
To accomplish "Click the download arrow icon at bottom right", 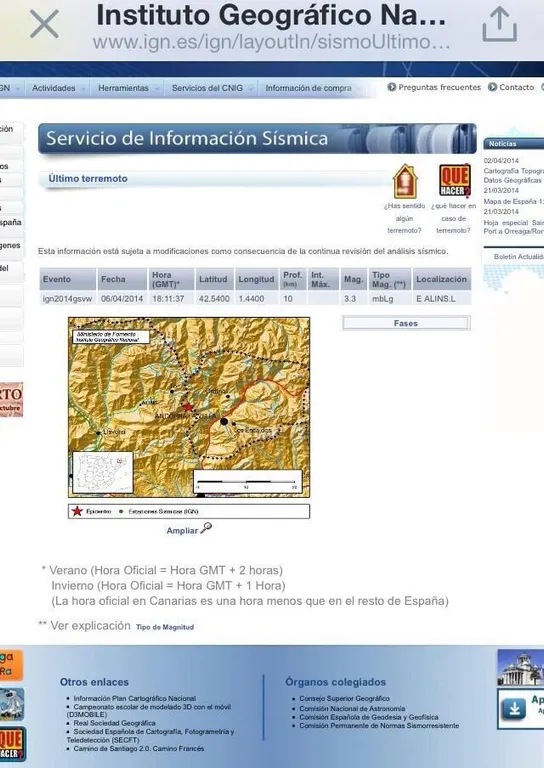I will (x=514, y=709).
